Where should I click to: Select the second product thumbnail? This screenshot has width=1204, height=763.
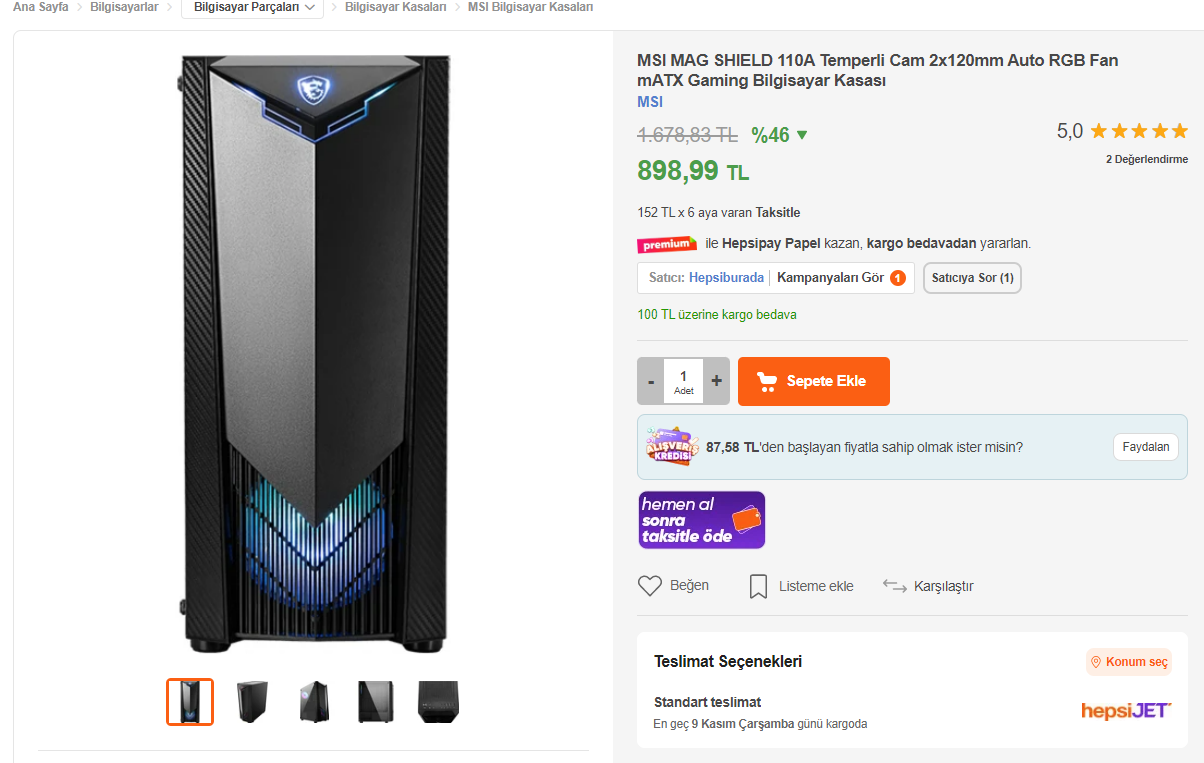tap(252, 702)
